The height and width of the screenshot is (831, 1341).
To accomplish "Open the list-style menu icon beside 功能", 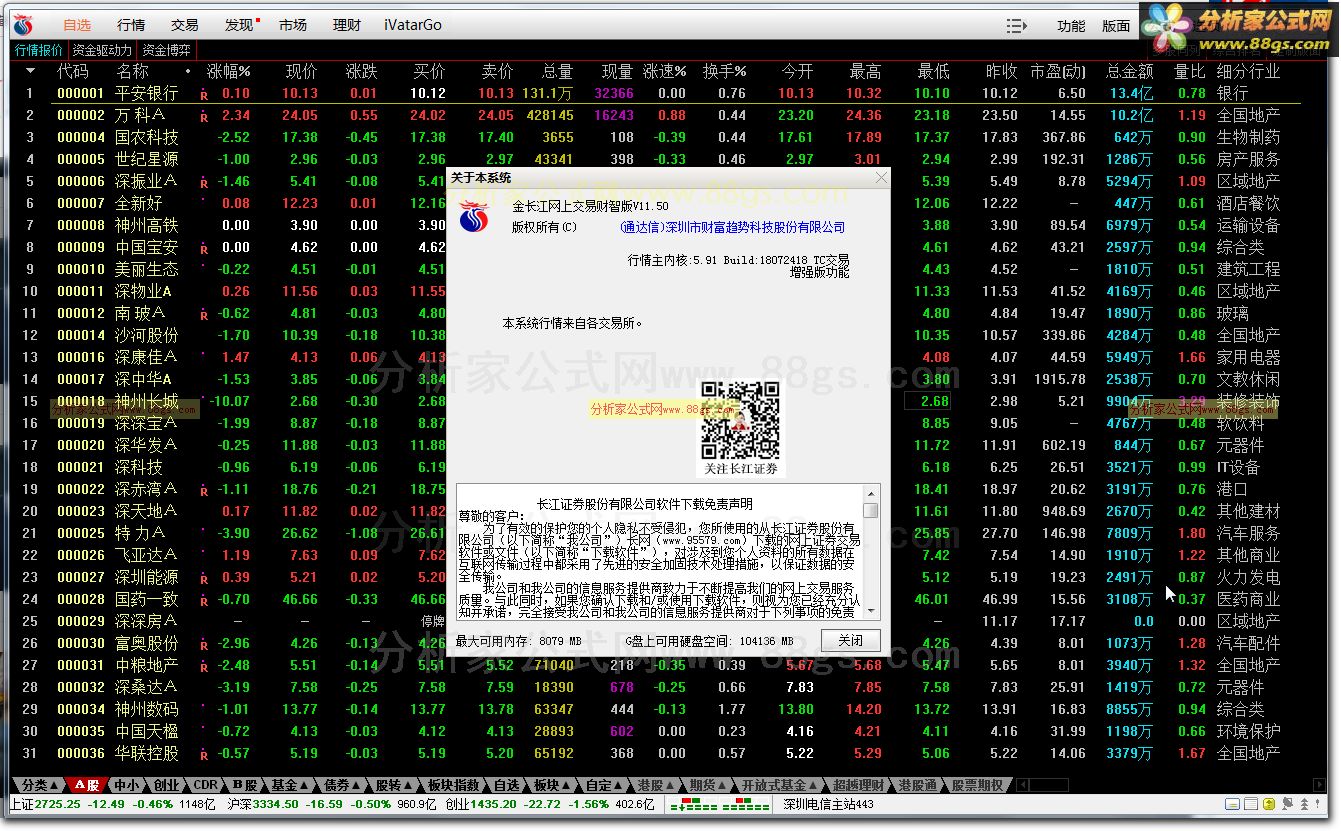I will (1016, 25).
